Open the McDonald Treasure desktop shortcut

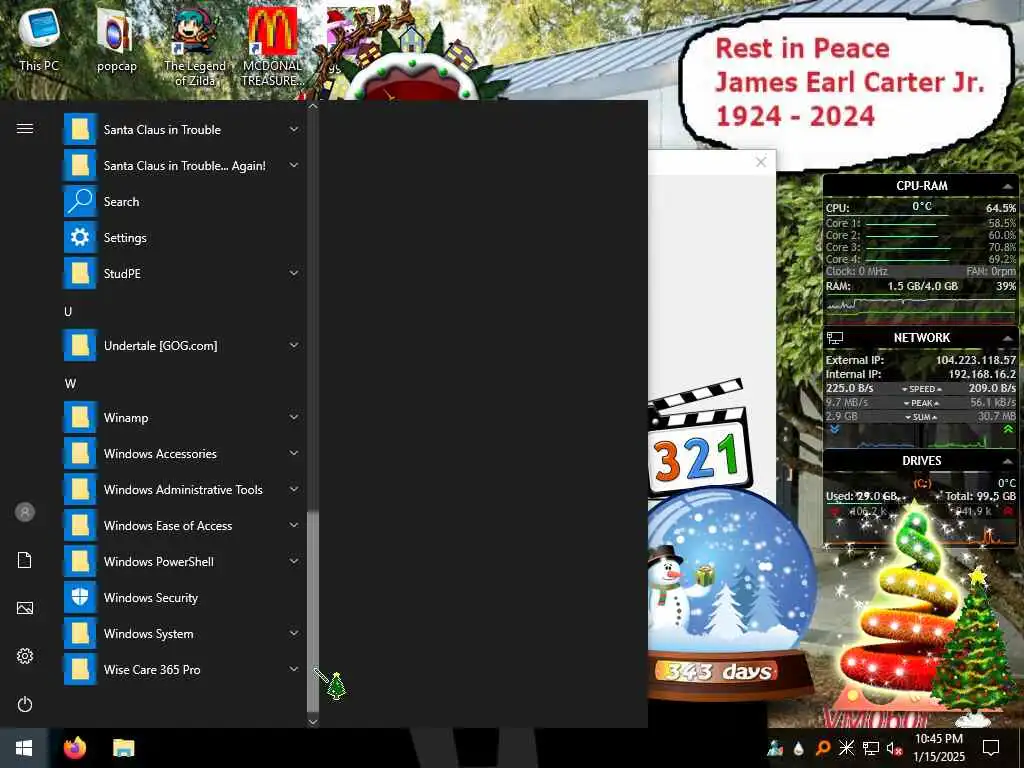tap(272, 47)
